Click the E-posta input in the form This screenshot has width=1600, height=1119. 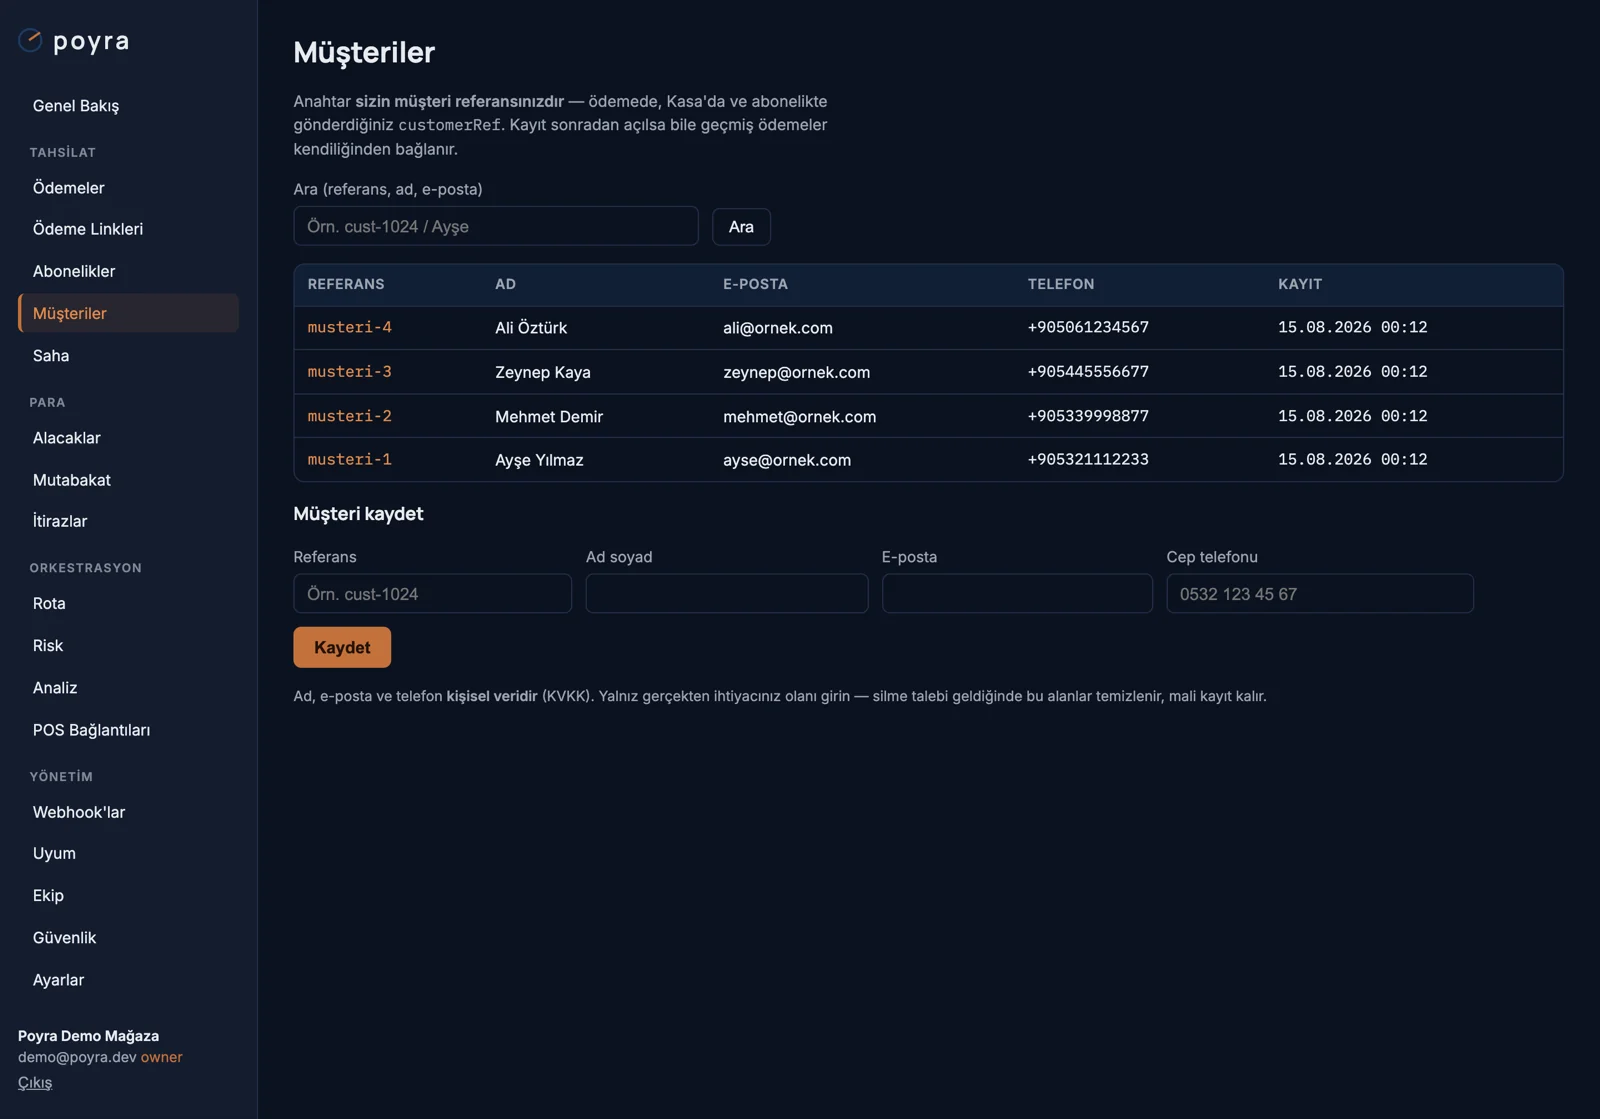1017,593
